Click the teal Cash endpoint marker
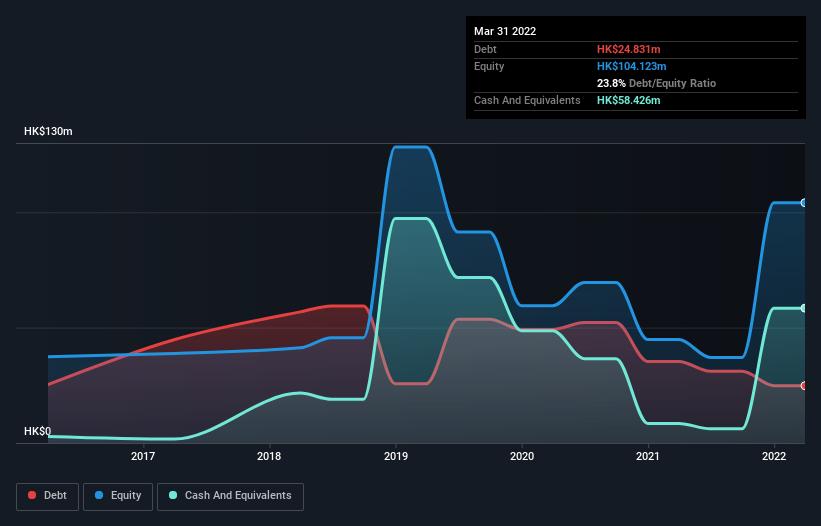 tap(804, 308)
